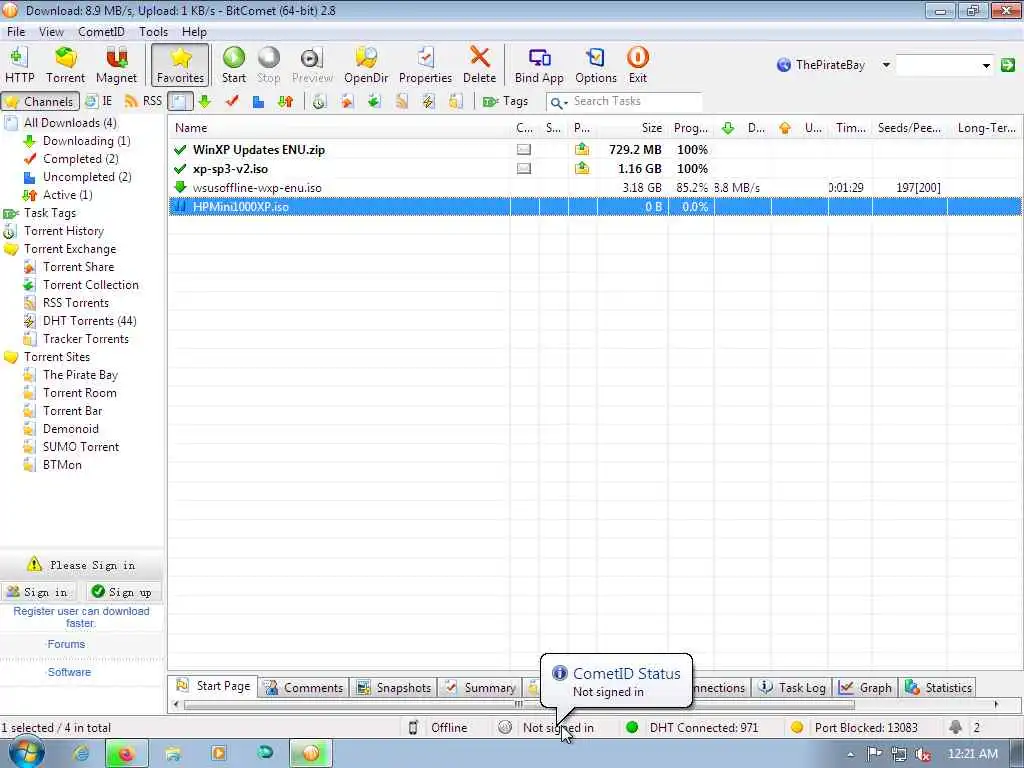Open the Software link

pyautogui.click(x=69, y=672)
